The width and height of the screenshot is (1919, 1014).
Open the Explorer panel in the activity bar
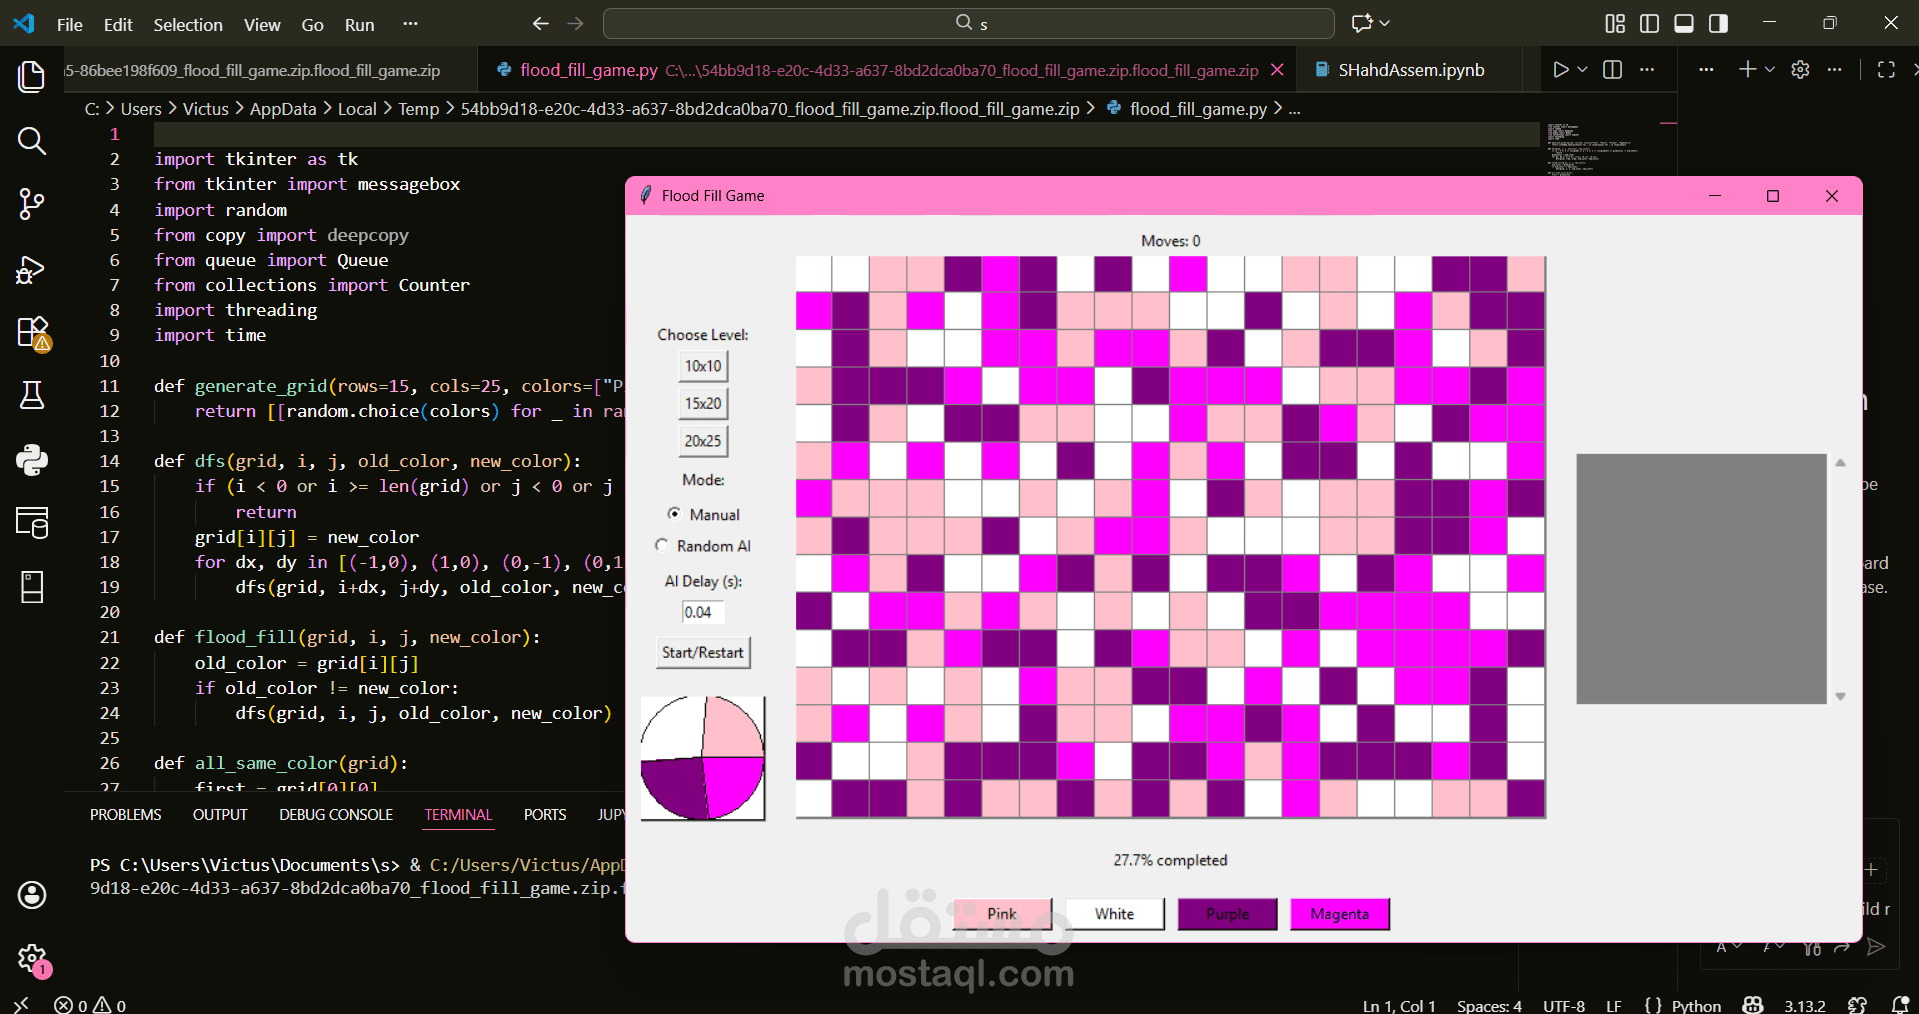click(32, 77)
